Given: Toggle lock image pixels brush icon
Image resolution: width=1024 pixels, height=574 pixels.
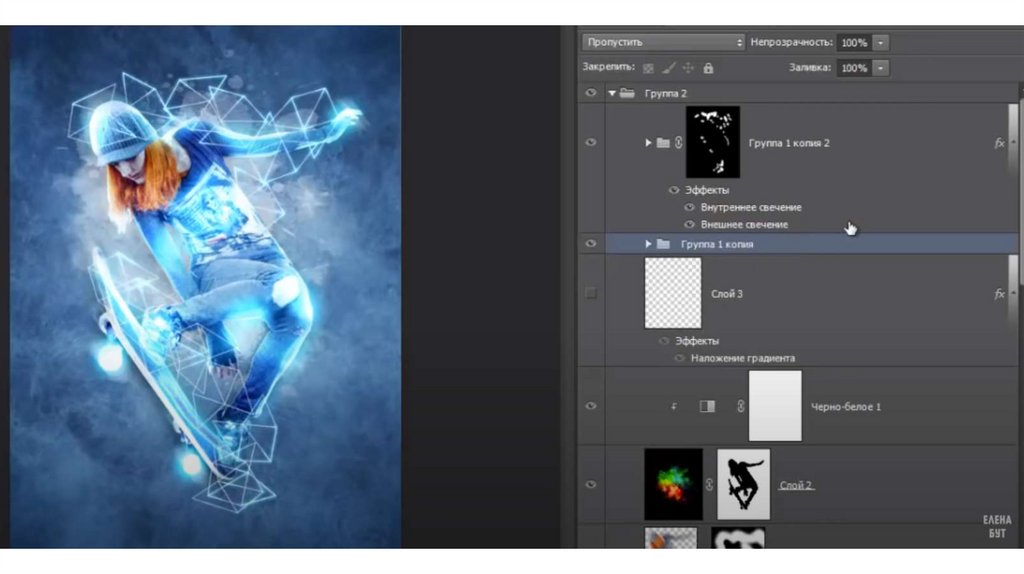Looking at the screenshot, I should 668,68.
